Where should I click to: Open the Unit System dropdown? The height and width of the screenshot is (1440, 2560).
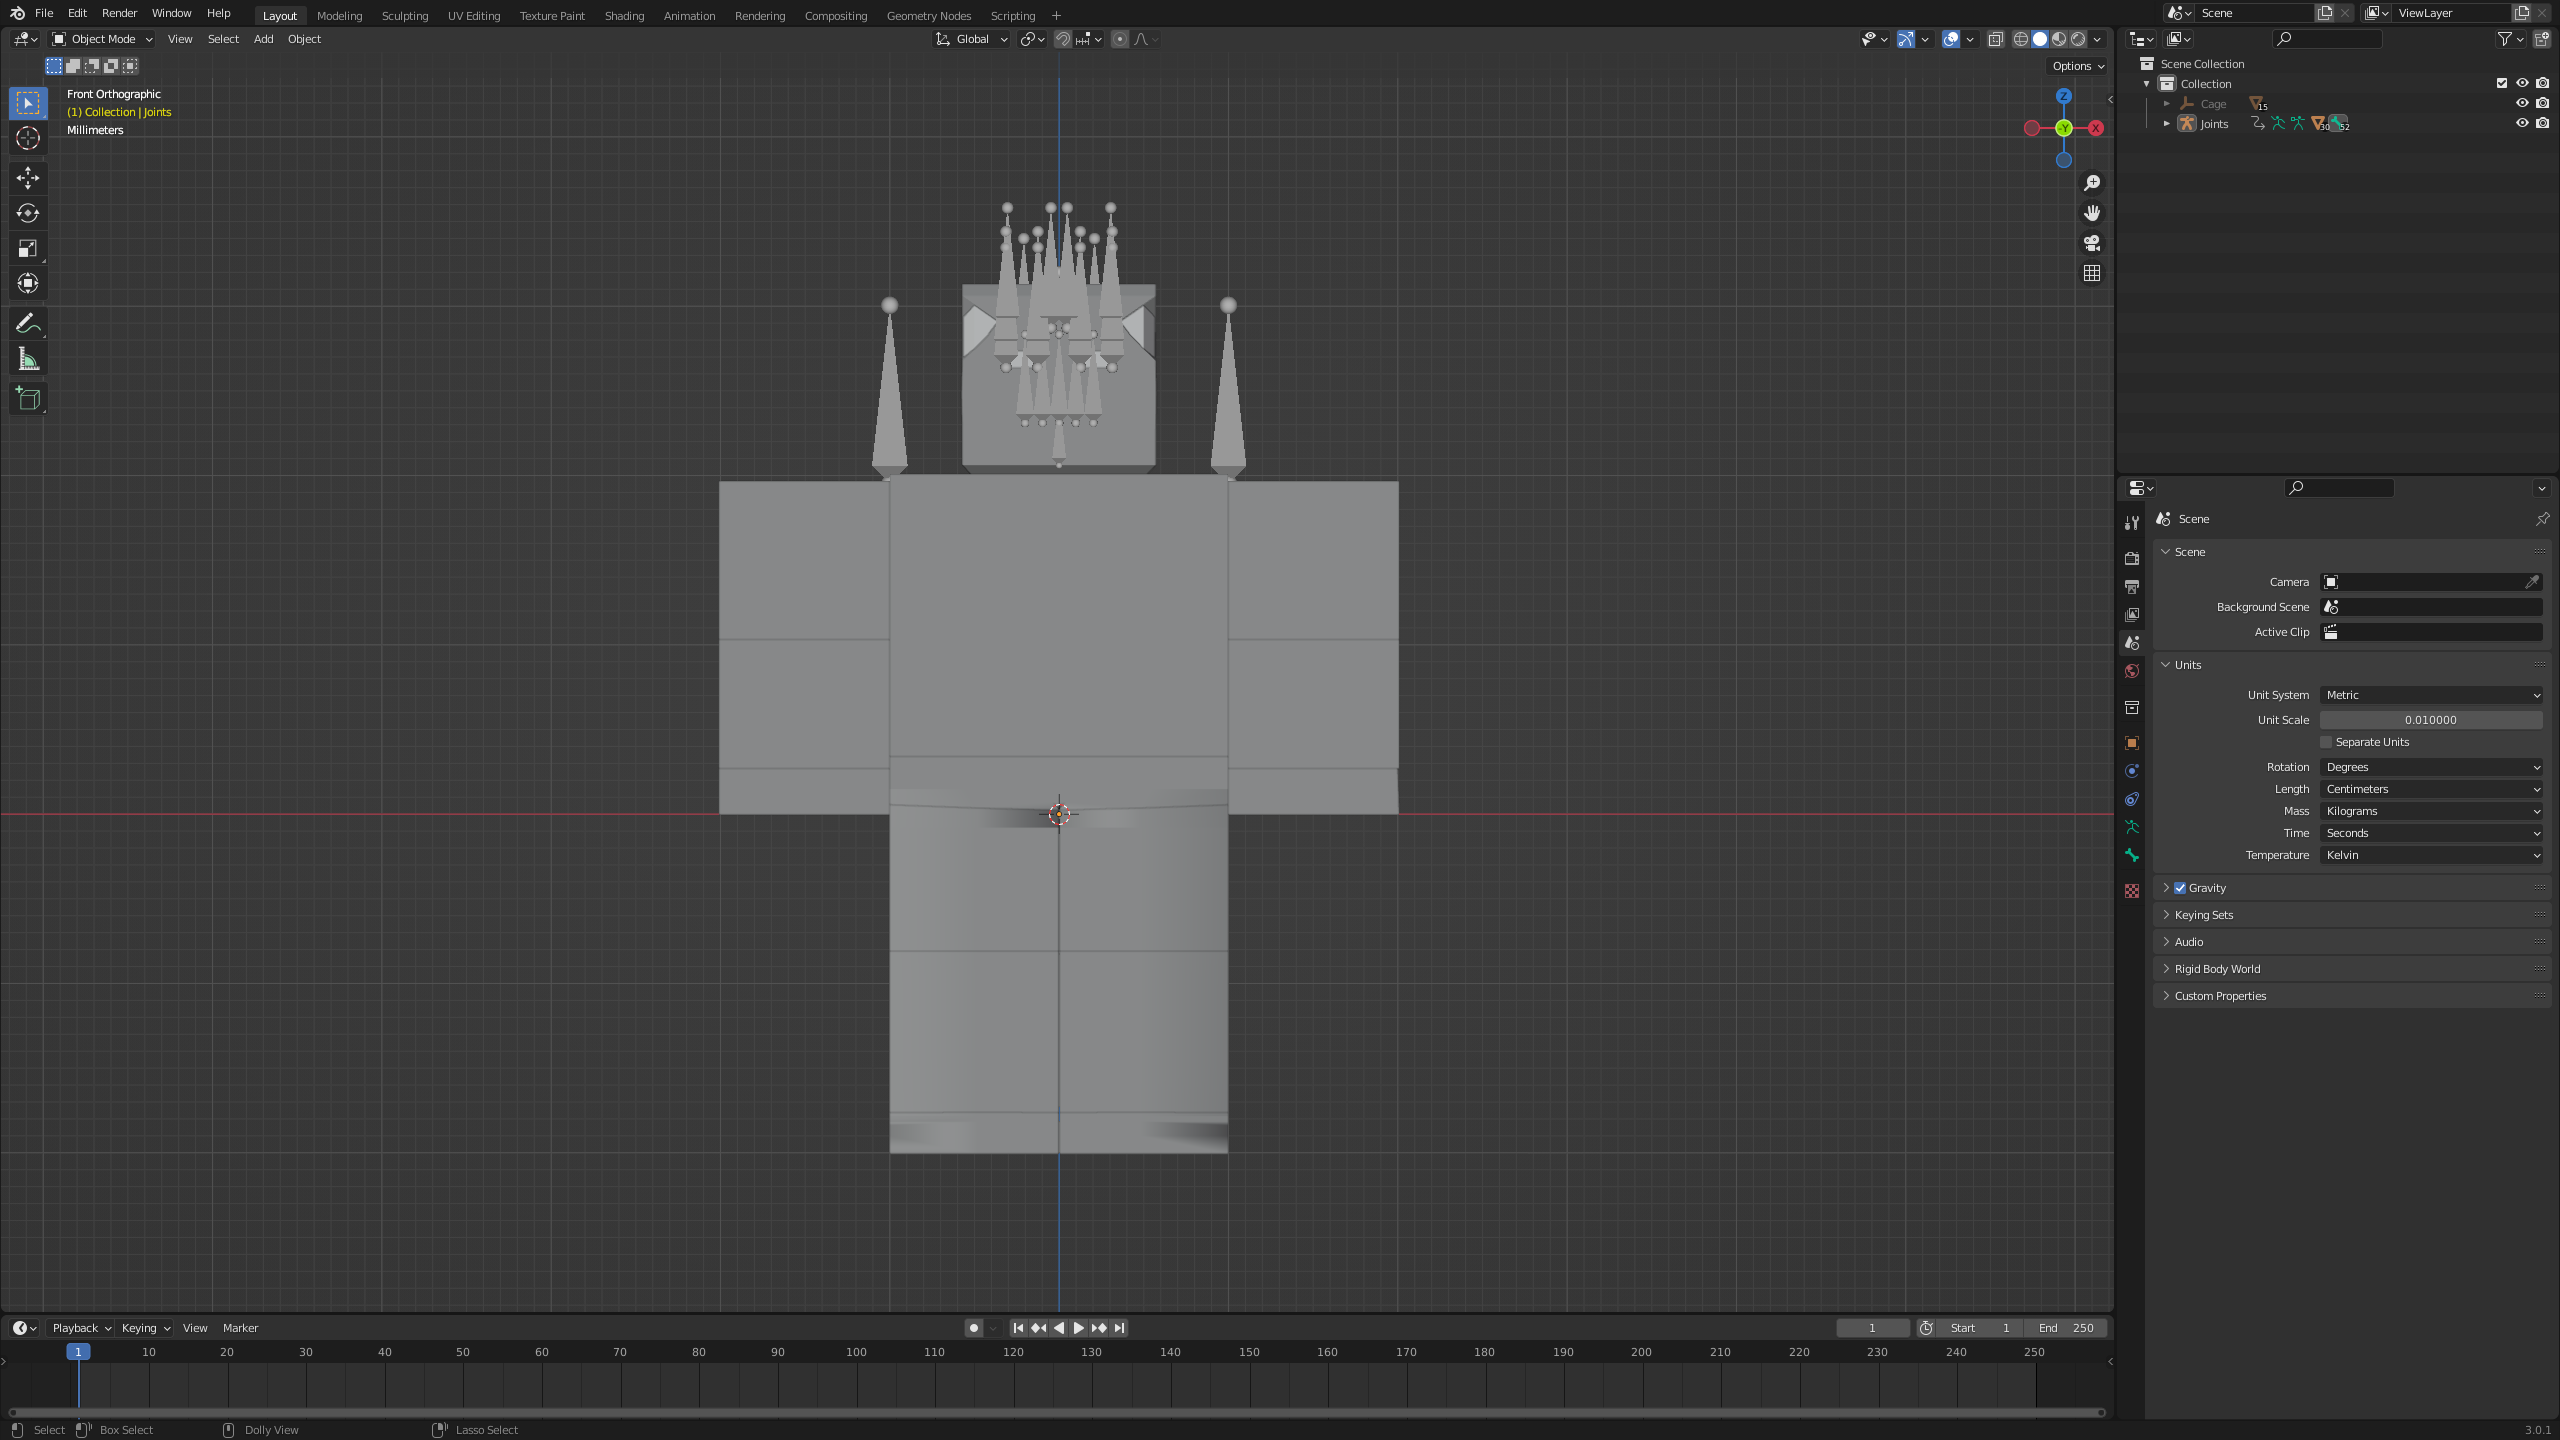coord(2431,695)
